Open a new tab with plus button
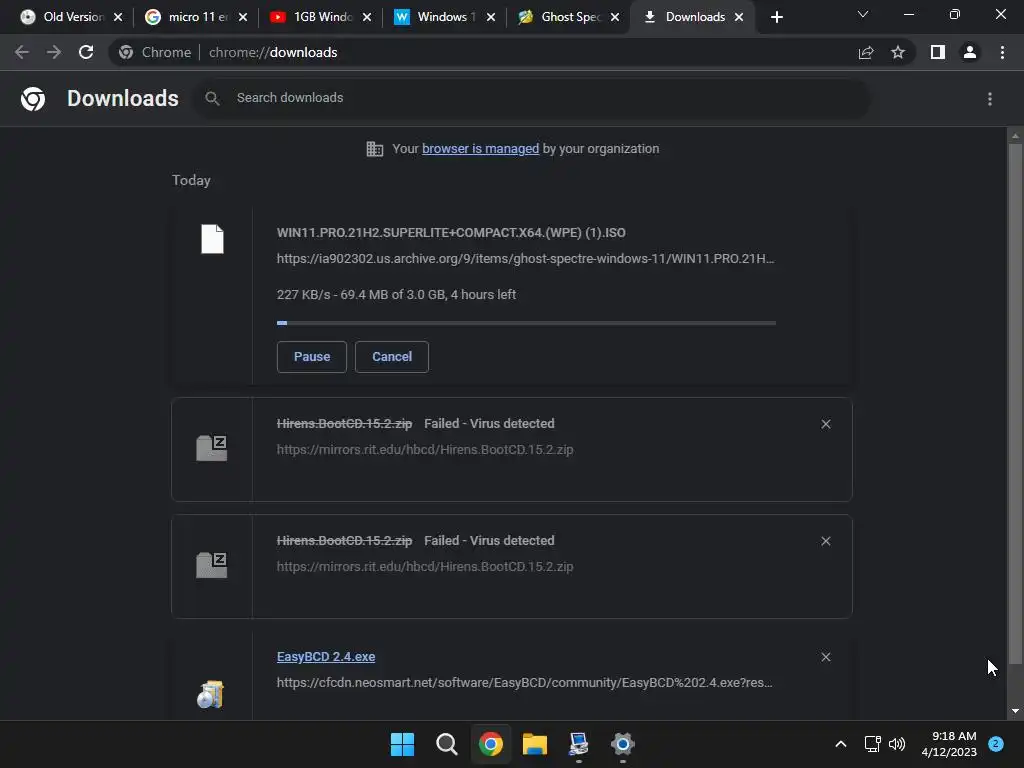 click(x=776, y=17)
